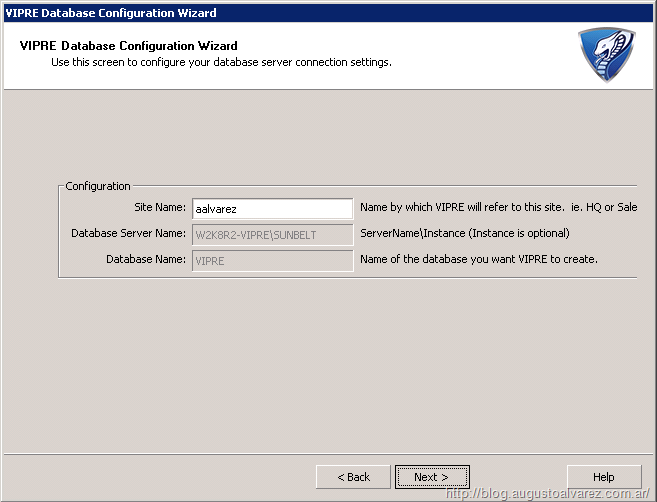Image resolution: width=657 pixels, height=502 pixels.
Task: Open Help for the wizard
Action: pyautogui.click(x=603, y=477)
